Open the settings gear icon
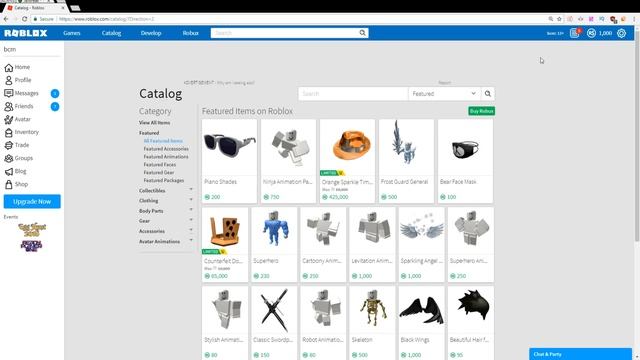The image size is (640, 360). [x=621, y=33]
